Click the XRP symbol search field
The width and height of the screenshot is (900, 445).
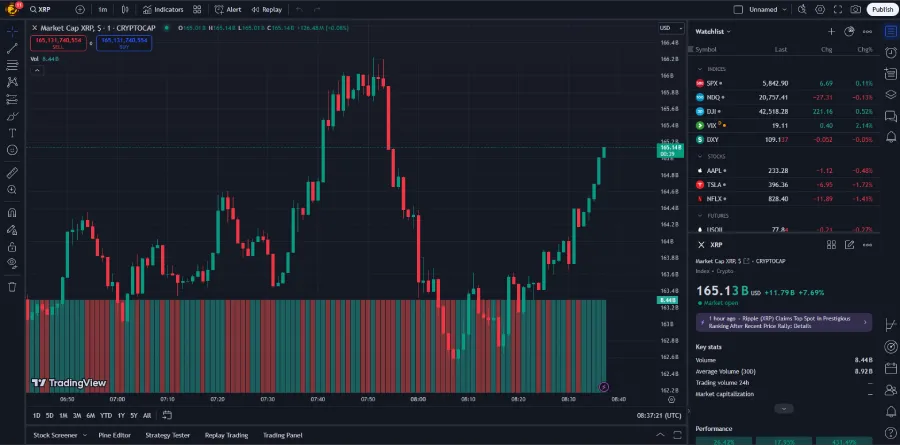(x=49, y=10)
